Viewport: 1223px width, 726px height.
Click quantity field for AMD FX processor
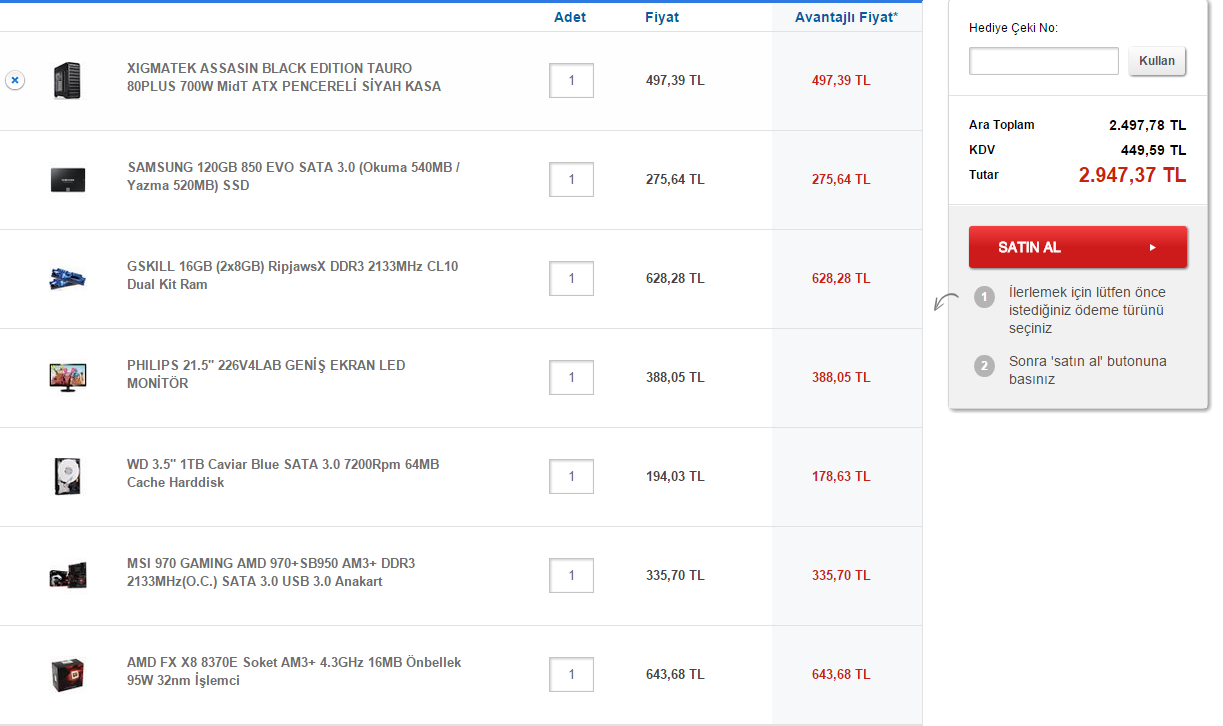tap(571, 675)
